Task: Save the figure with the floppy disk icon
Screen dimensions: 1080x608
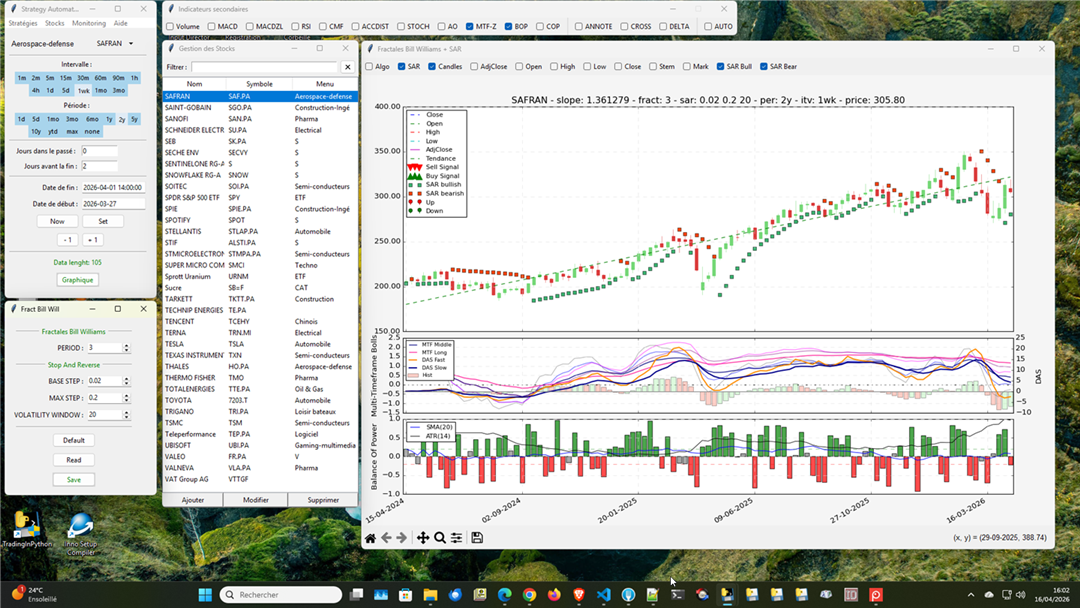Action: (x=477, y=538)
